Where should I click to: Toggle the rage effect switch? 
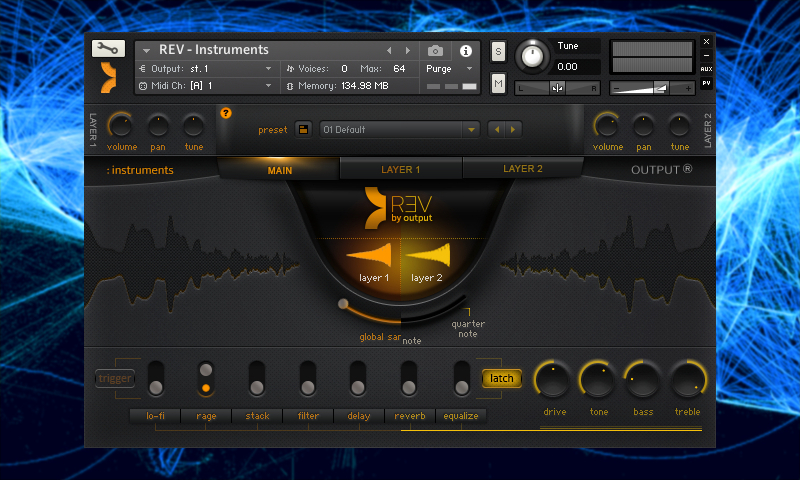coord(206,378)
